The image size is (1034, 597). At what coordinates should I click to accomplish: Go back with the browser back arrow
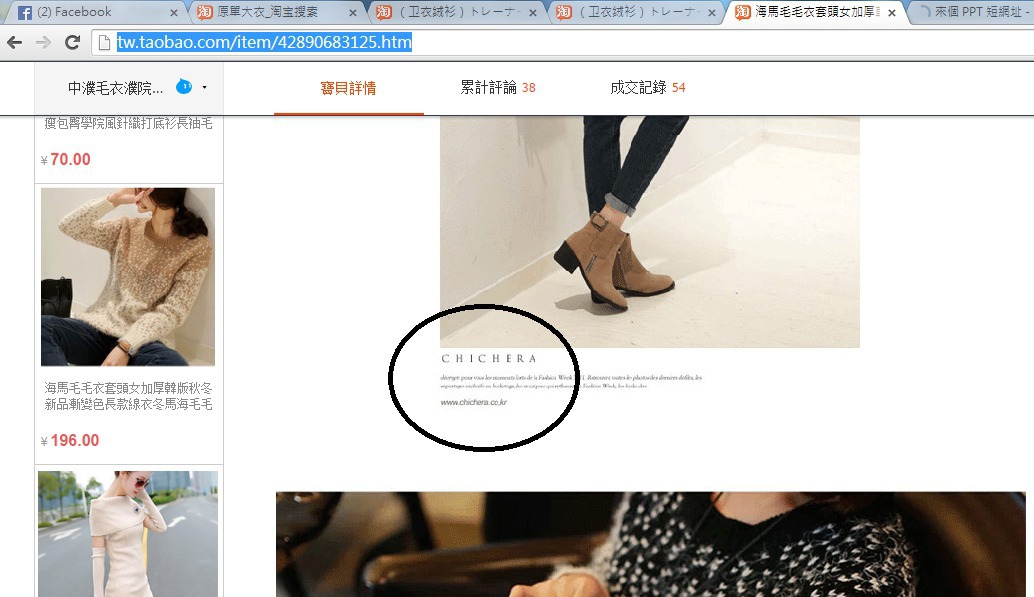pyautogui.click(x=14, y=42)
